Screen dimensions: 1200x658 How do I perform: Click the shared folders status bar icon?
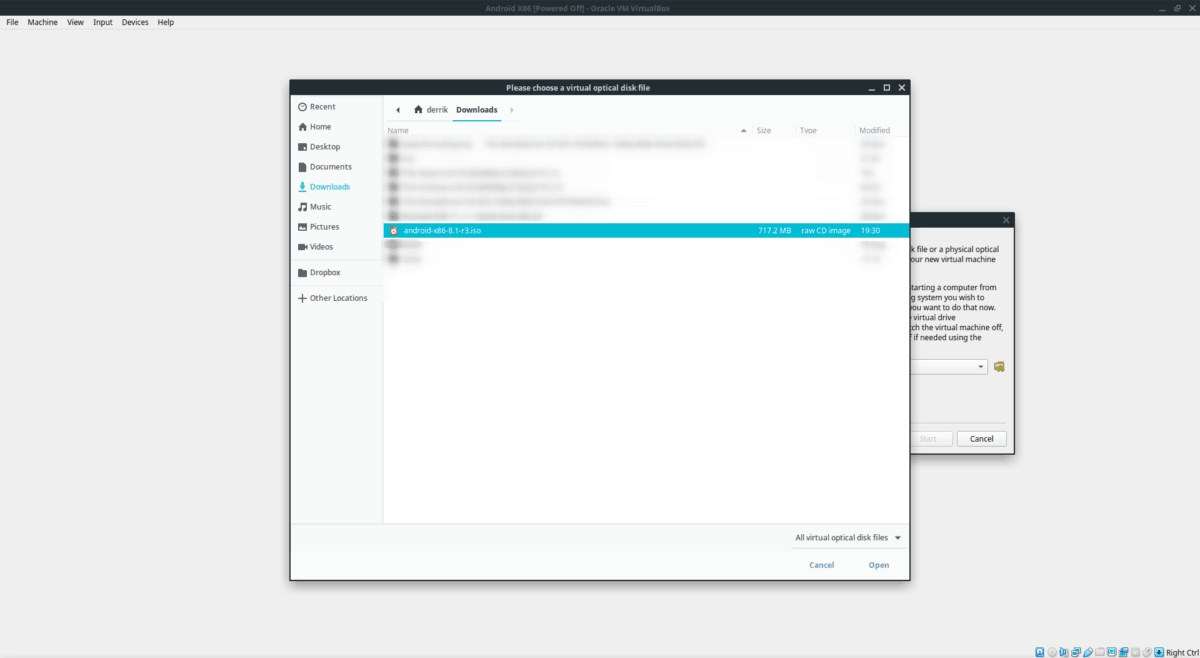point(1100,652)
